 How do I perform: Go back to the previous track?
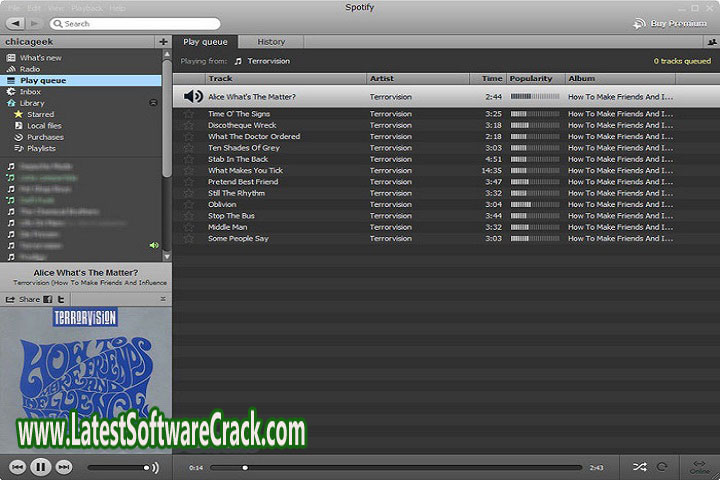pyautogui.click(x=17, y=467)
